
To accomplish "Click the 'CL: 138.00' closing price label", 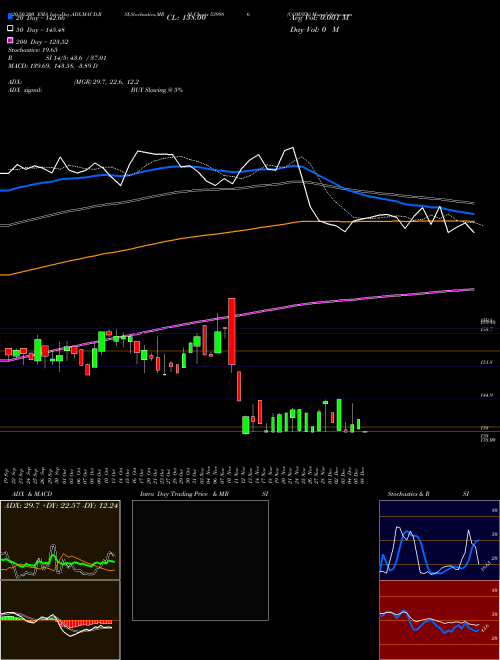I will (186, 18).
